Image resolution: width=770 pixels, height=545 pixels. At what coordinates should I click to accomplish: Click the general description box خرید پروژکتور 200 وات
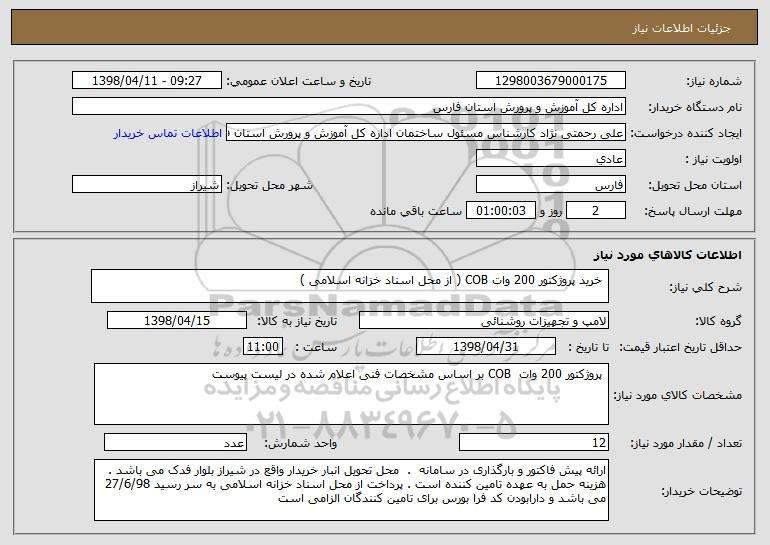[350, 286]
